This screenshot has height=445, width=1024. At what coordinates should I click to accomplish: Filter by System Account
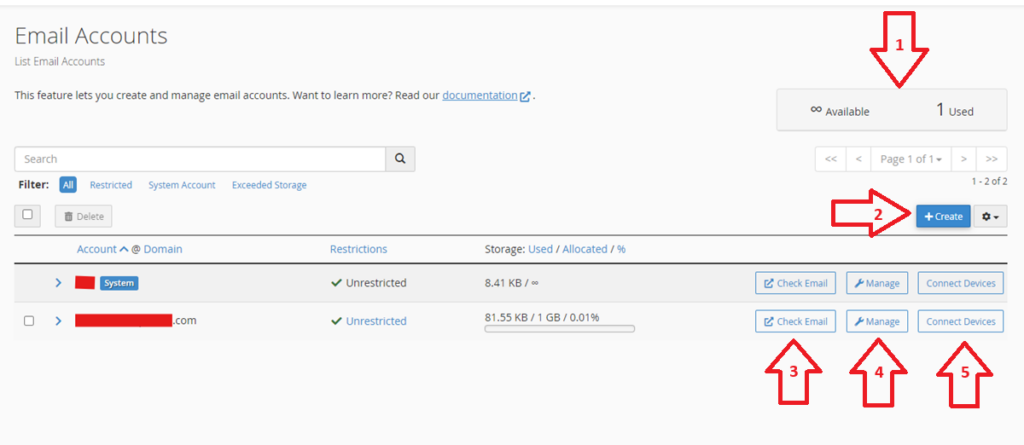click(x=182, y=185)
